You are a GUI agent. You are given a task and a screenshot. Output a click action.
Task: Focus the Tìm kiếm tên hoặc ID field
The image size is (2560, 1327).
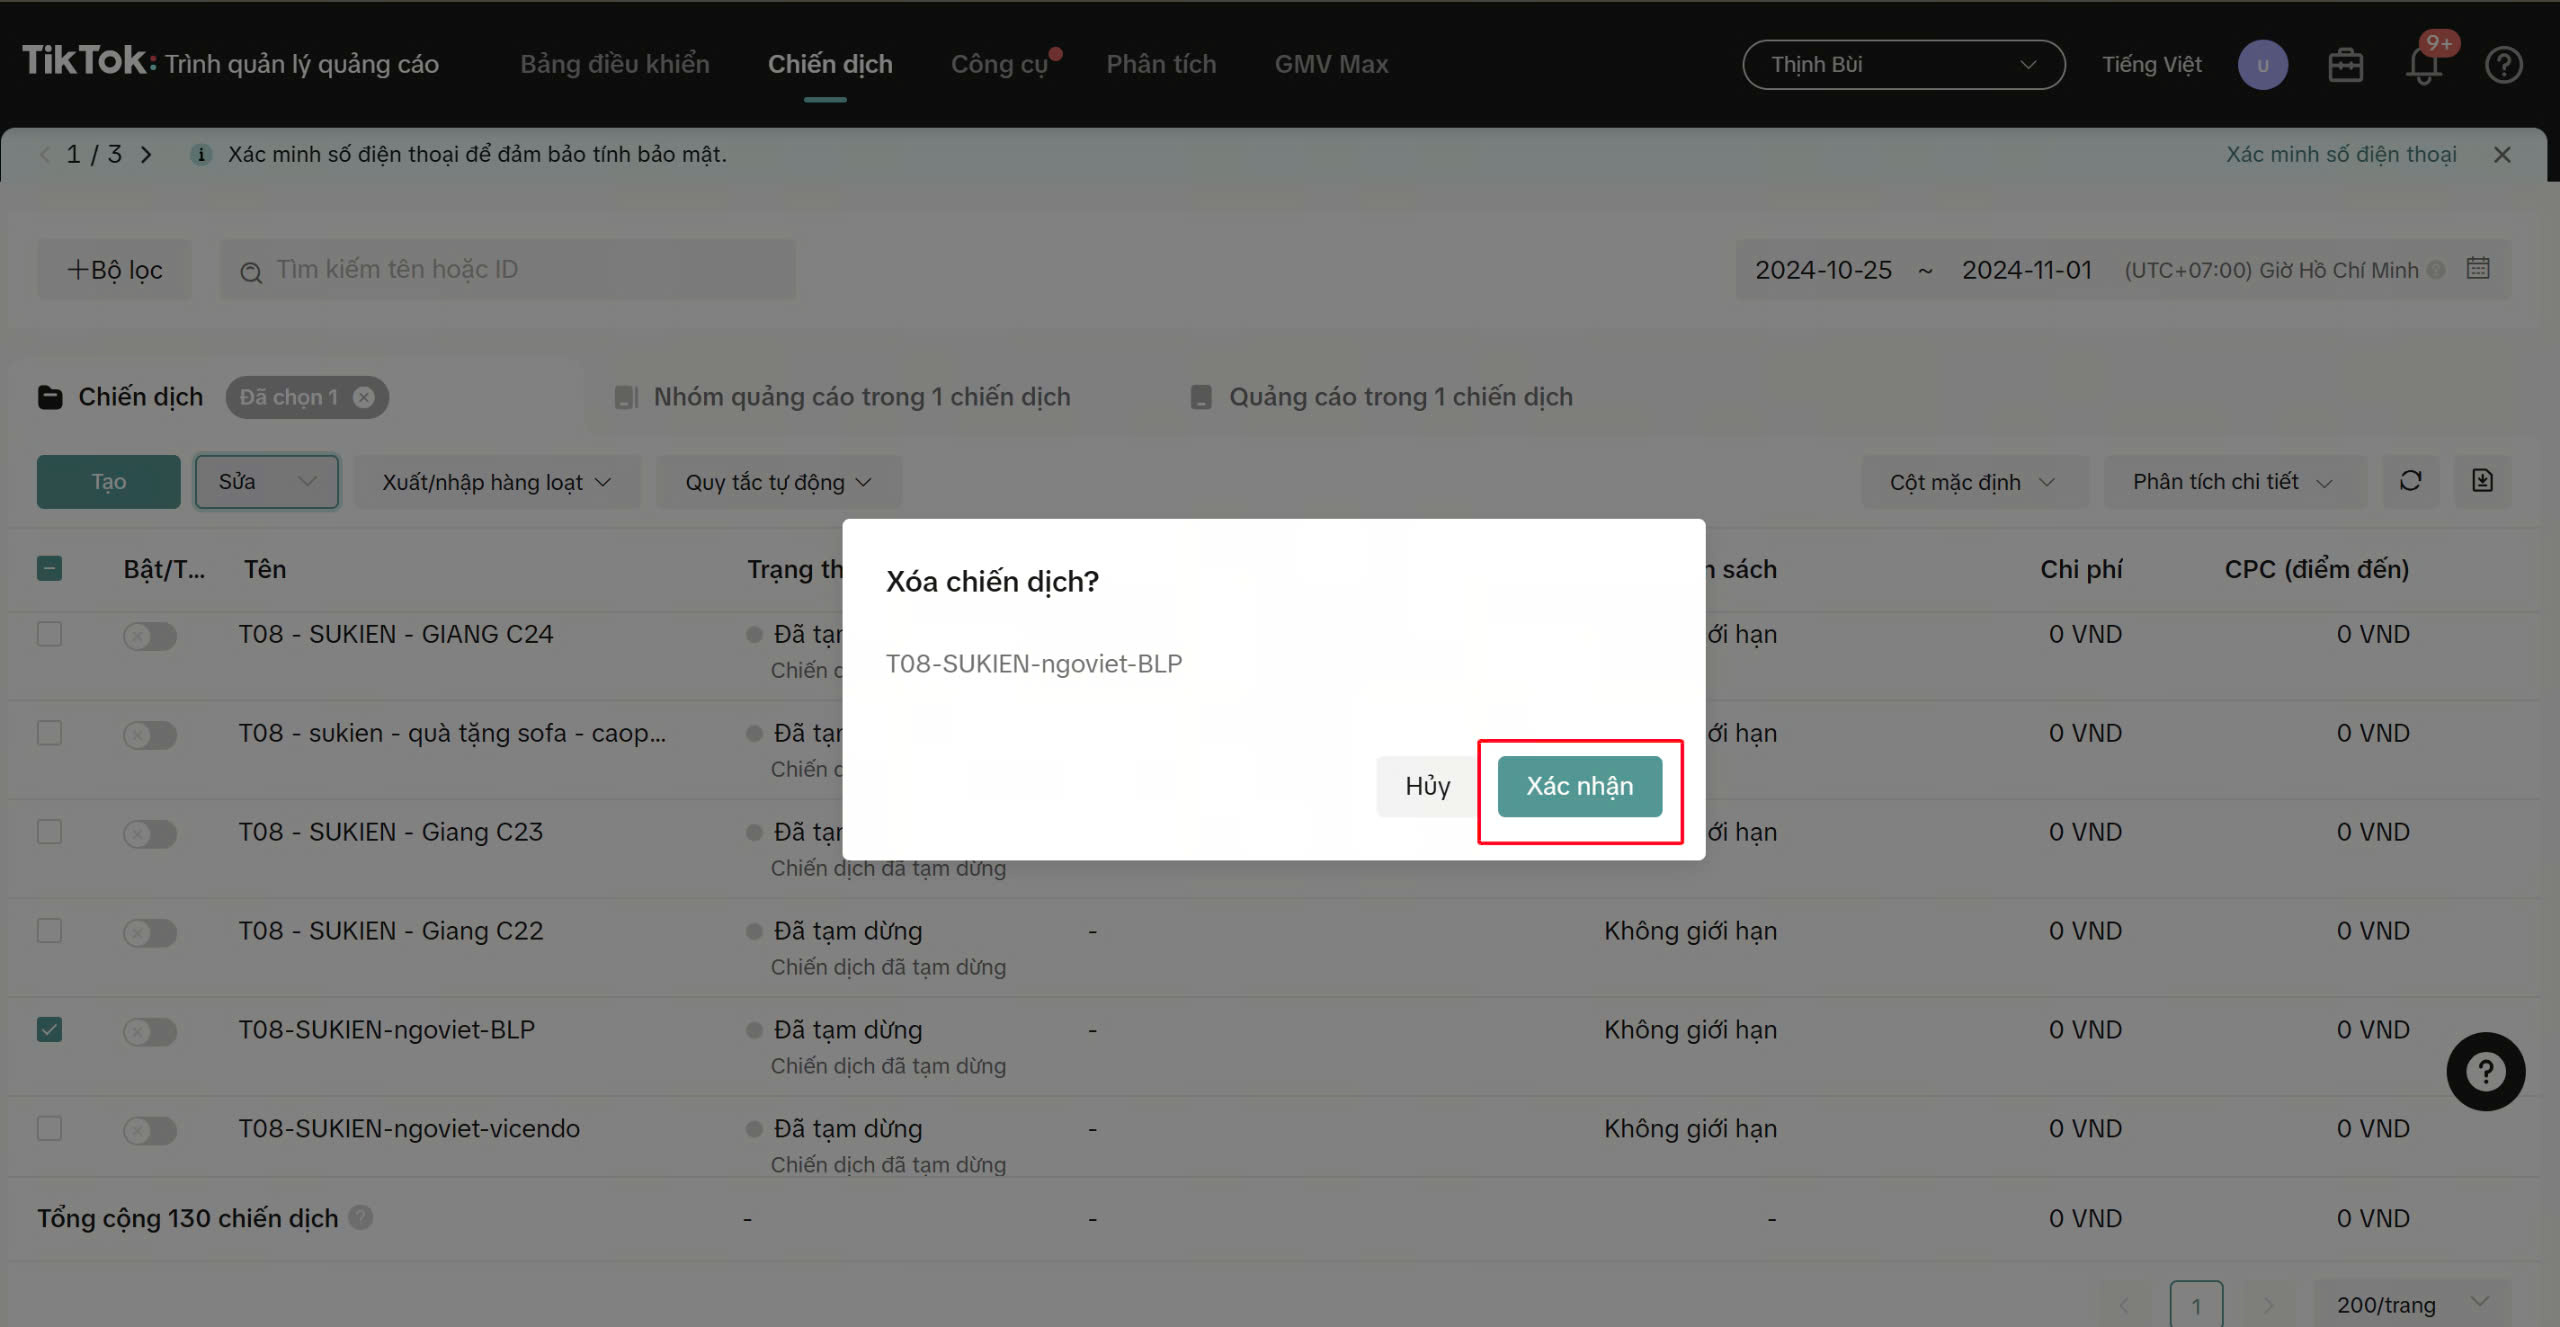(x=508, y=270)
